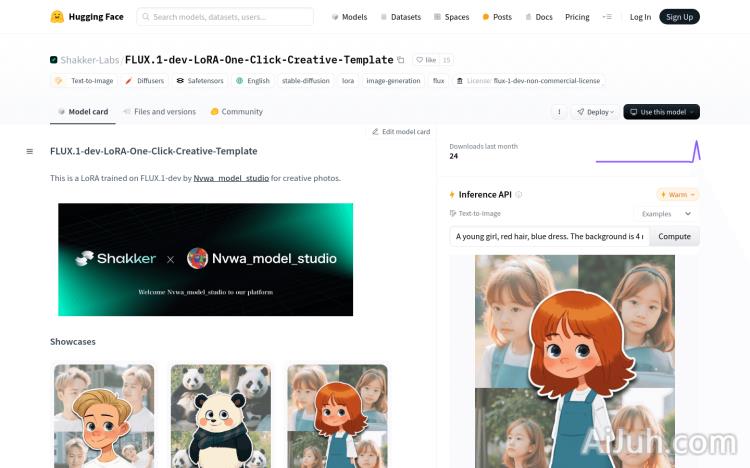Select the Safetensors tag
This screenshot has width=750, height=468.
point(200,80)
